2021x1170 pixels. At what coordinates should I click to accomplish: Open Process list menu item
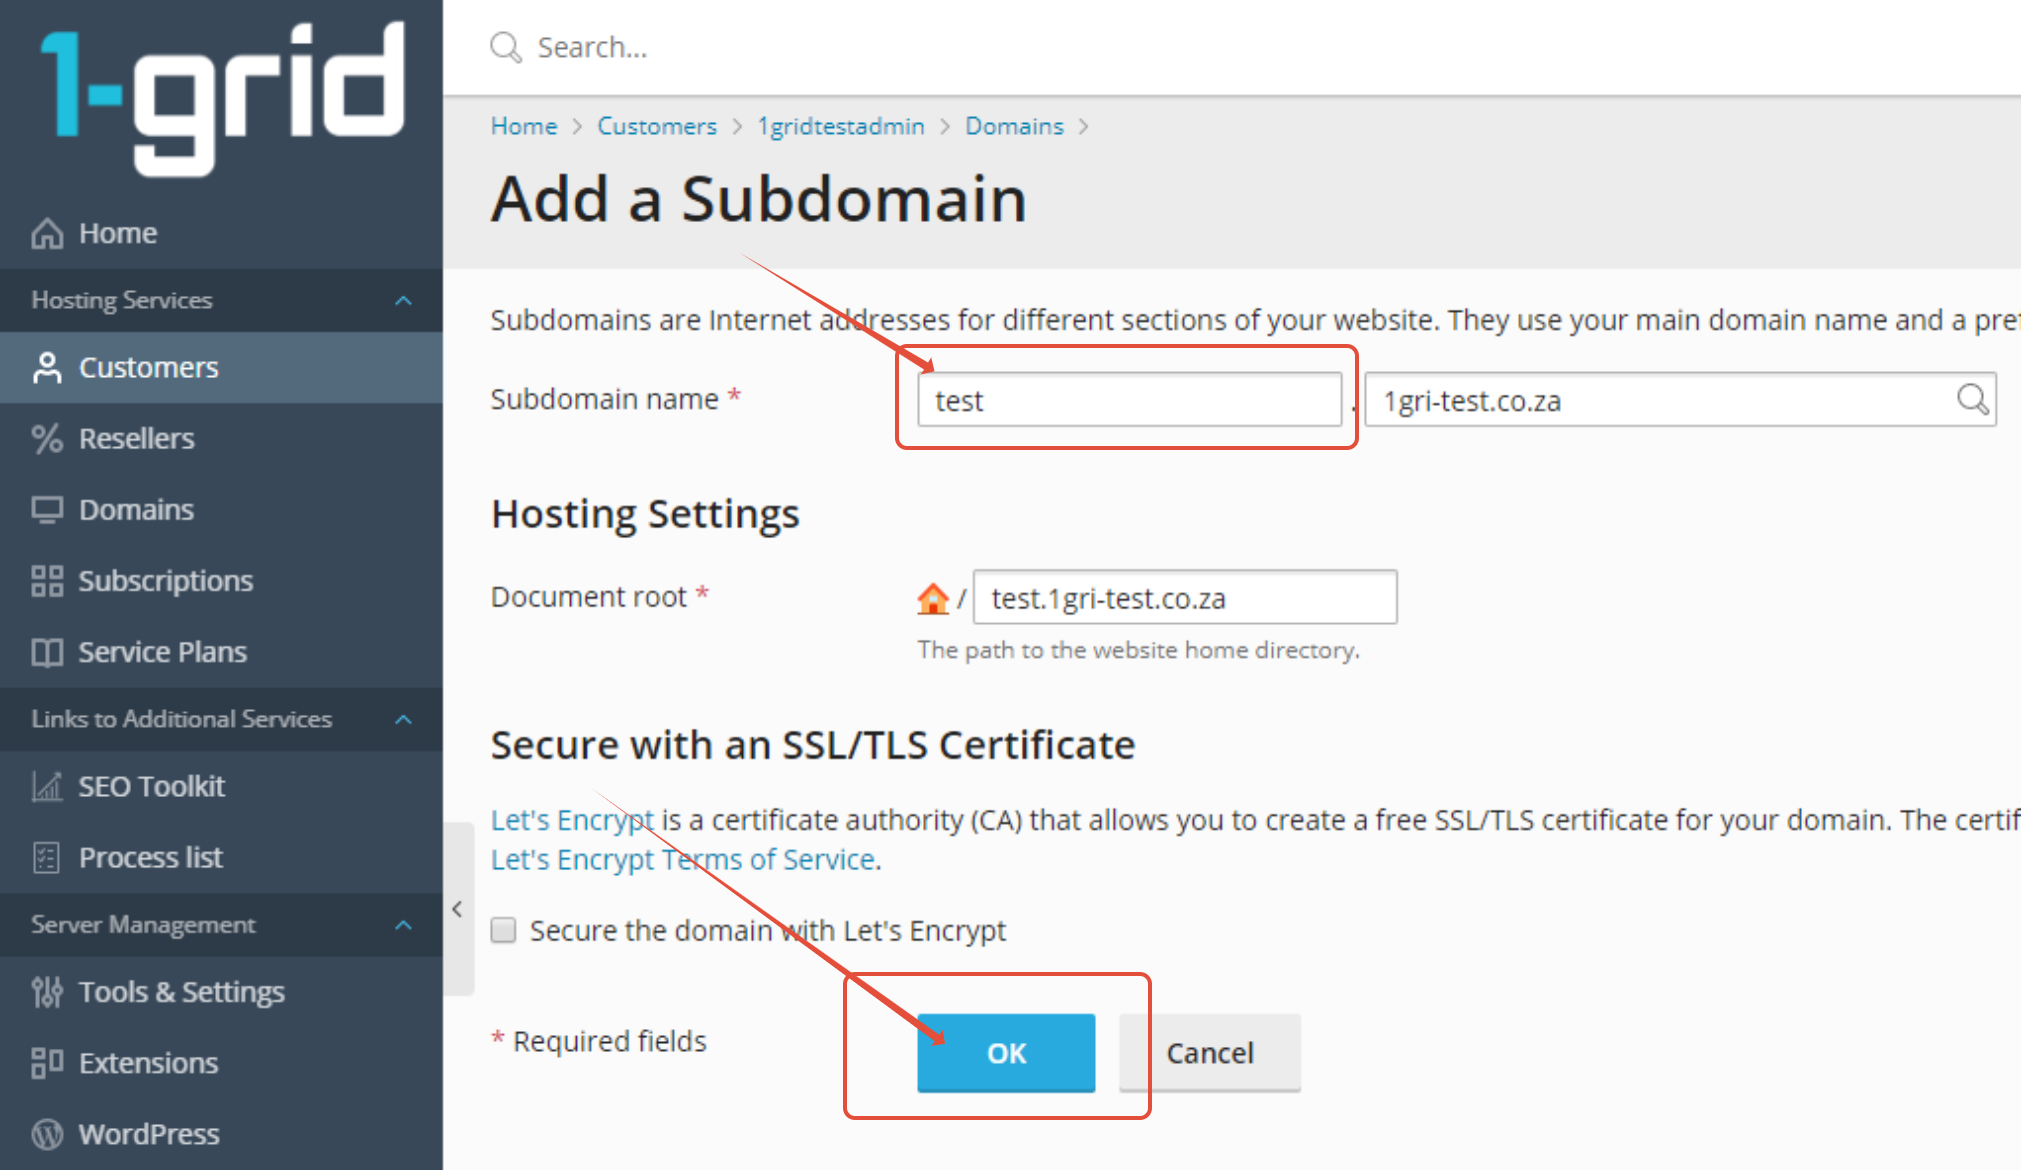150,858
